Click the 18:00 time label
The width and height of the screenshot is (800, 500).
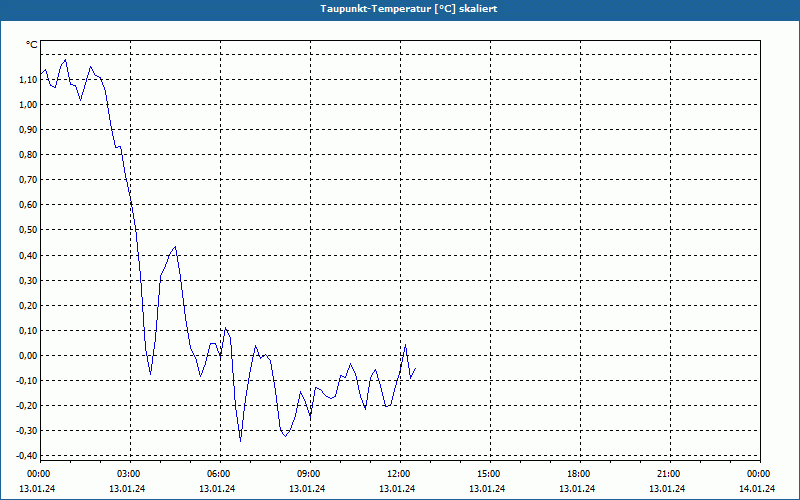580,474
